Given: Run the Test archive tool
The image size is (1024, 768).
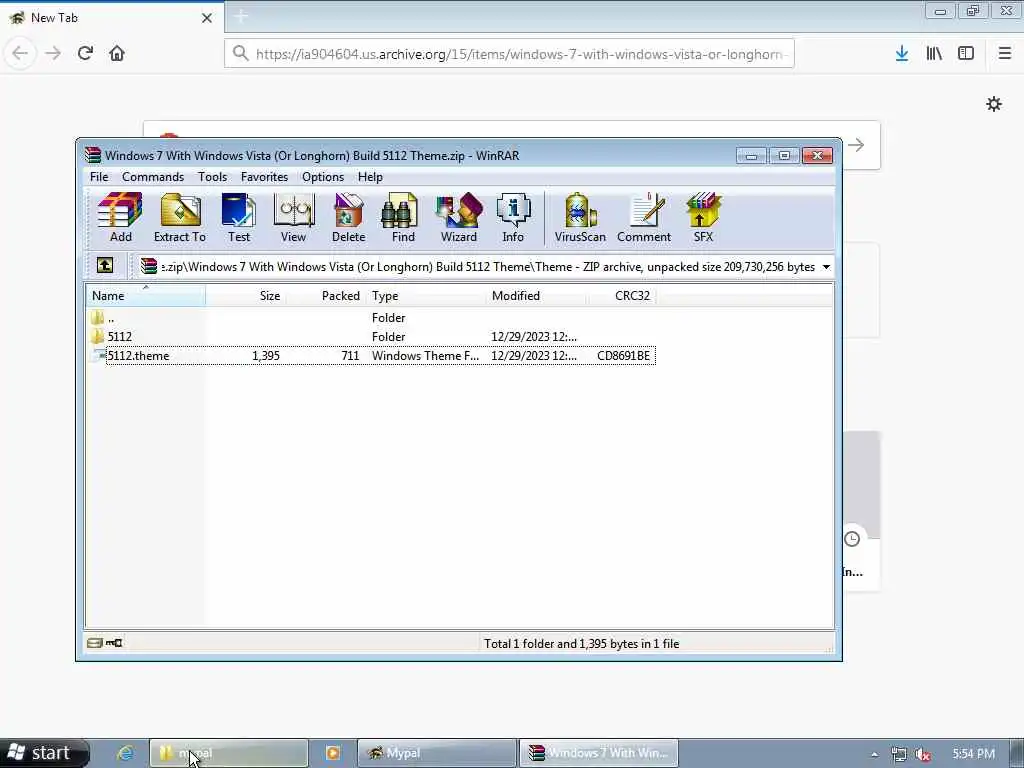Looking at the screenshot, I should (238, 217).
